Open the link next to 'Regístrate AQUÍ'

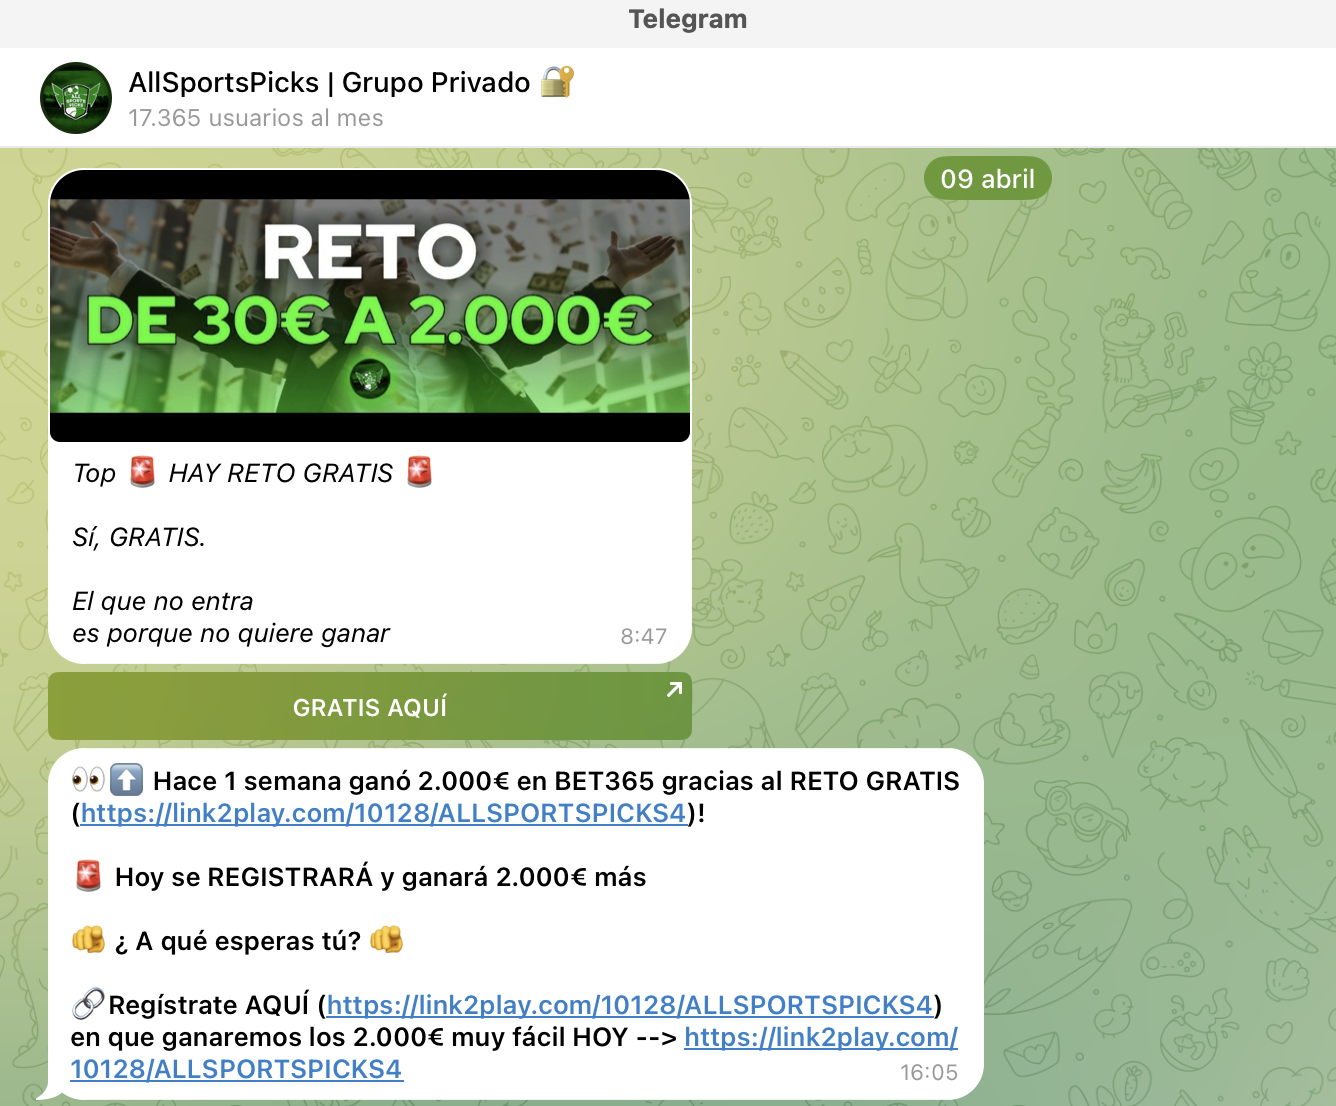[x=629, y=1005]
